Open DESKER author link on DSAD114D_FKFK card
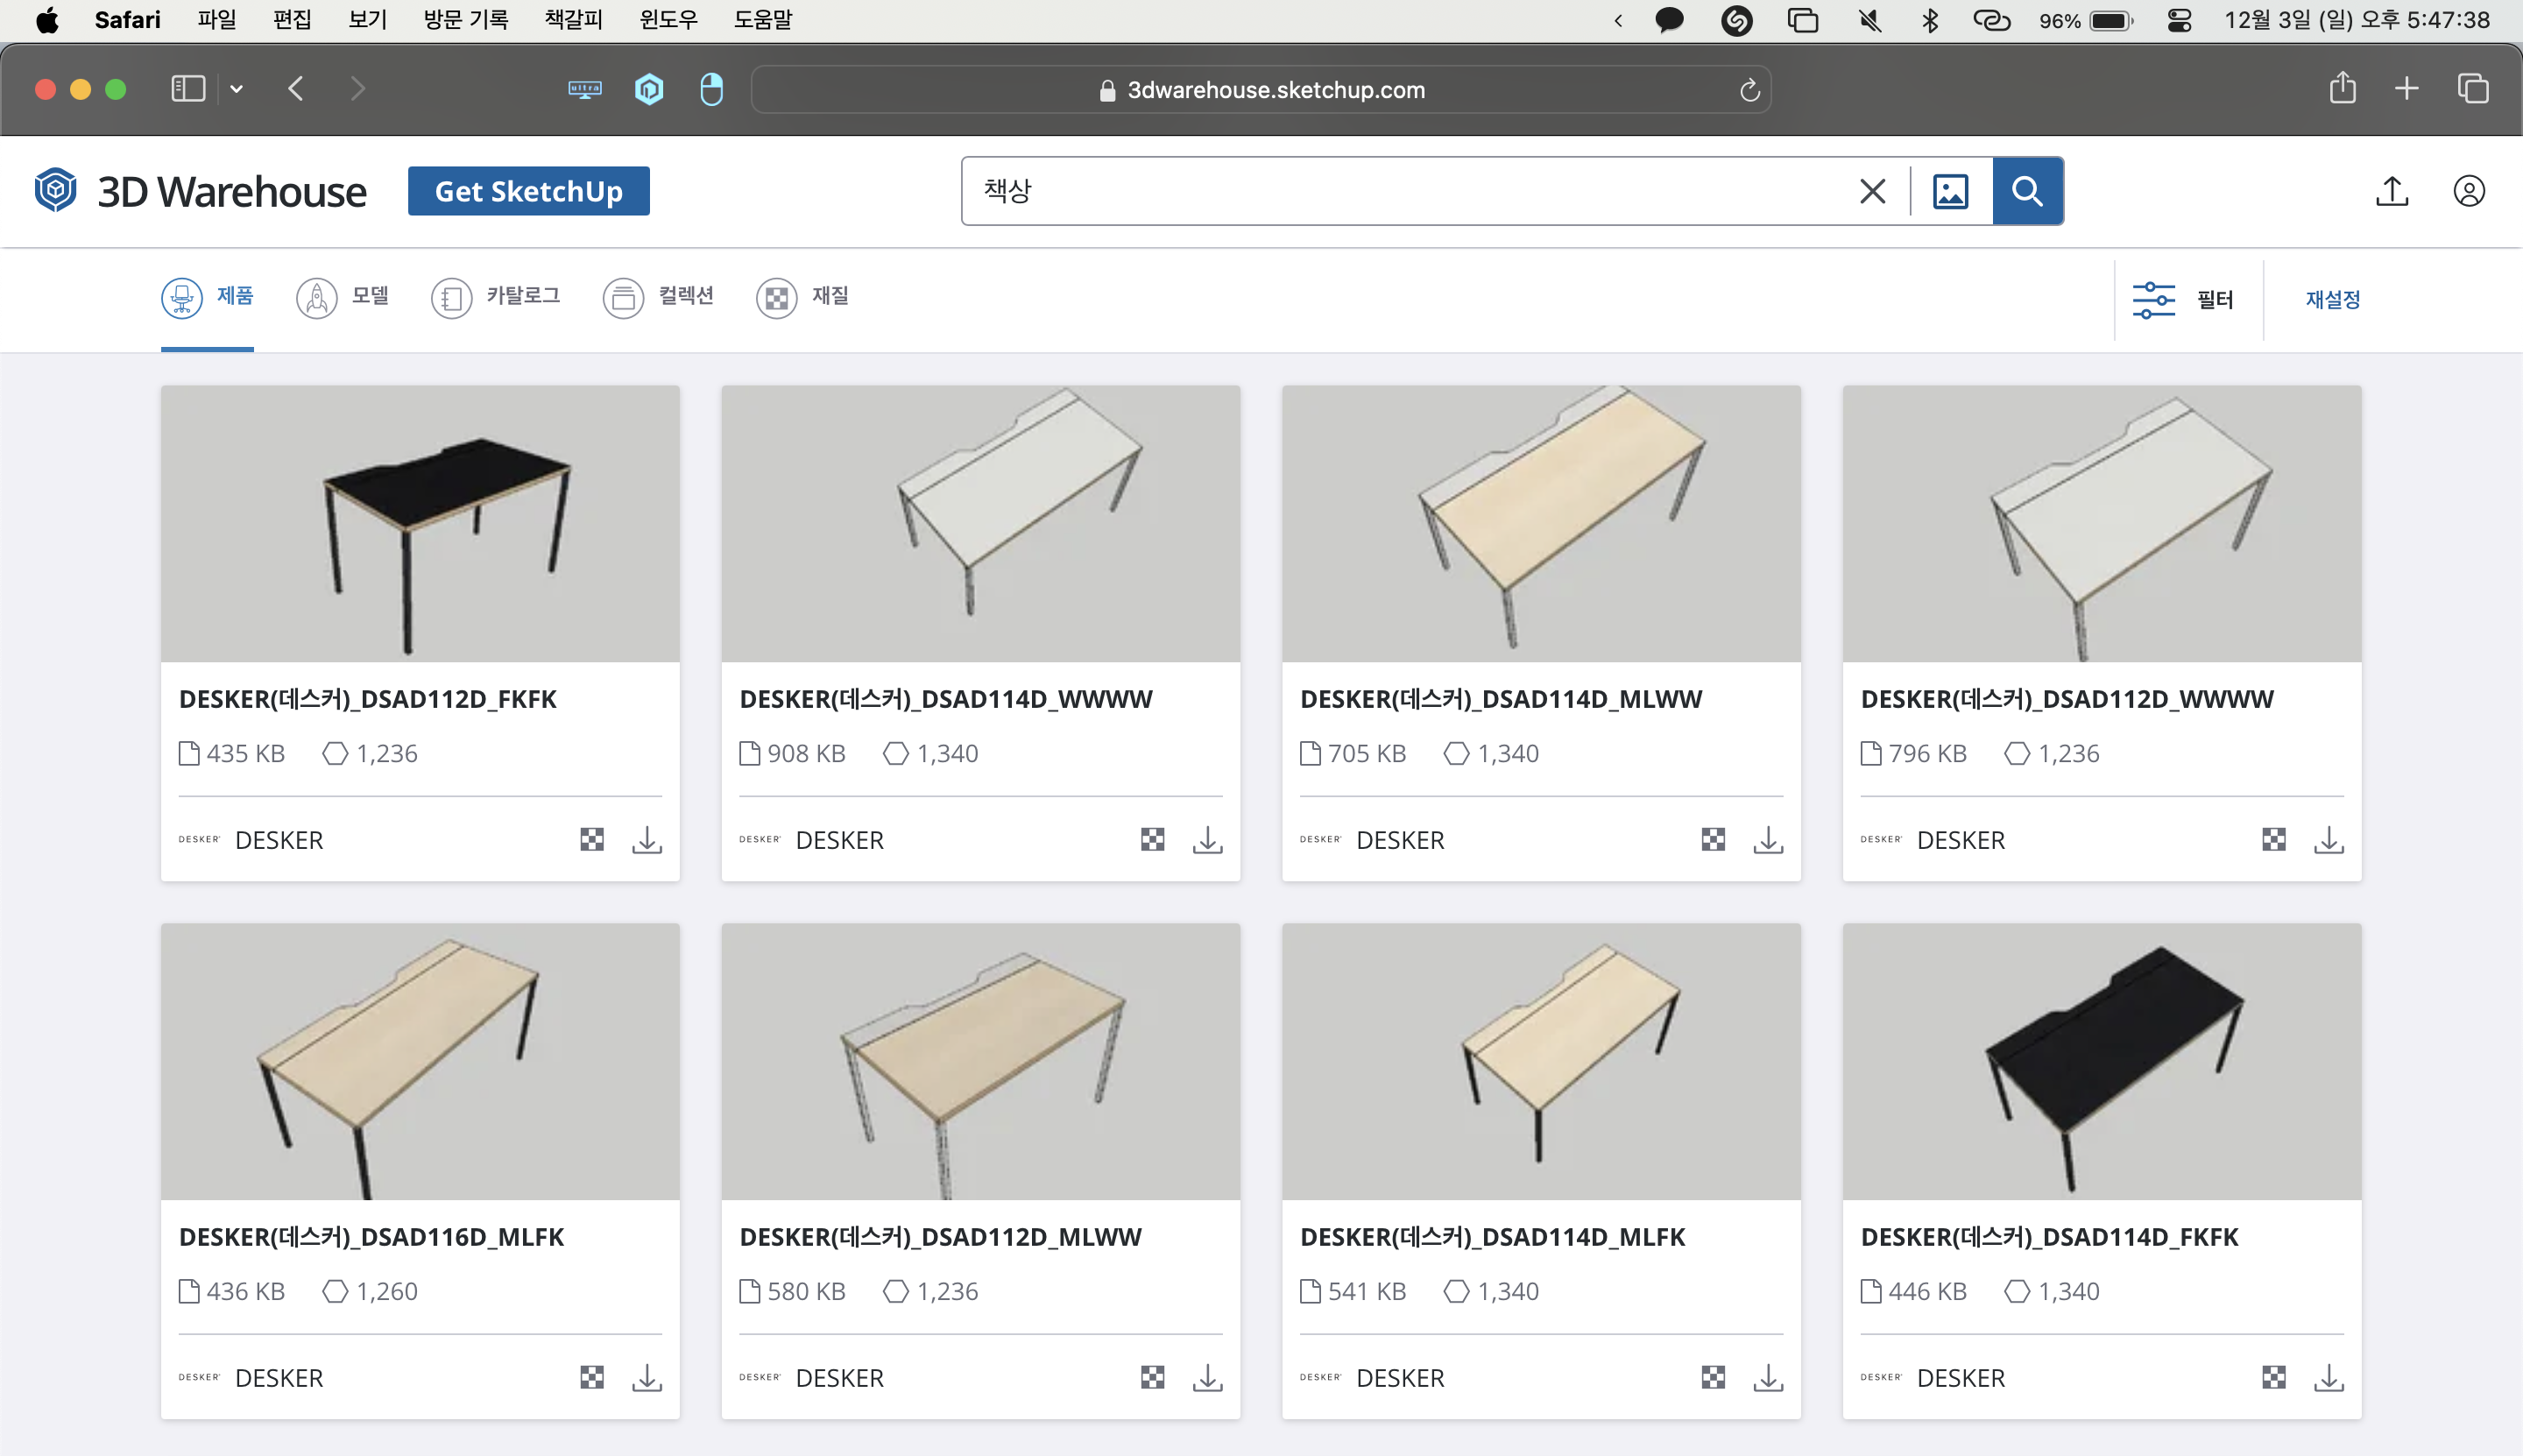The height and width of the screenshot is (1456, 2523). pyautogui.click(x=1961, y=1378)
